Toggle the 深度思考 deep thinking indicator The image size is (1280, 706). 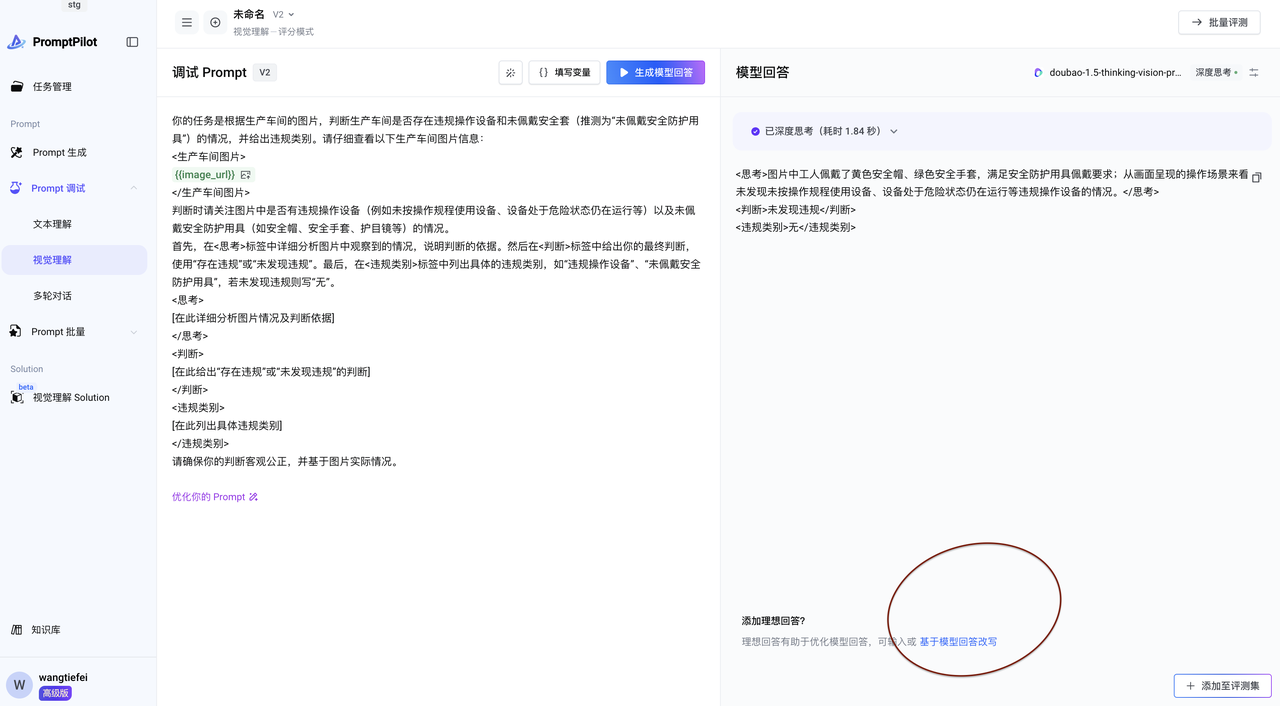[1216, 73]
